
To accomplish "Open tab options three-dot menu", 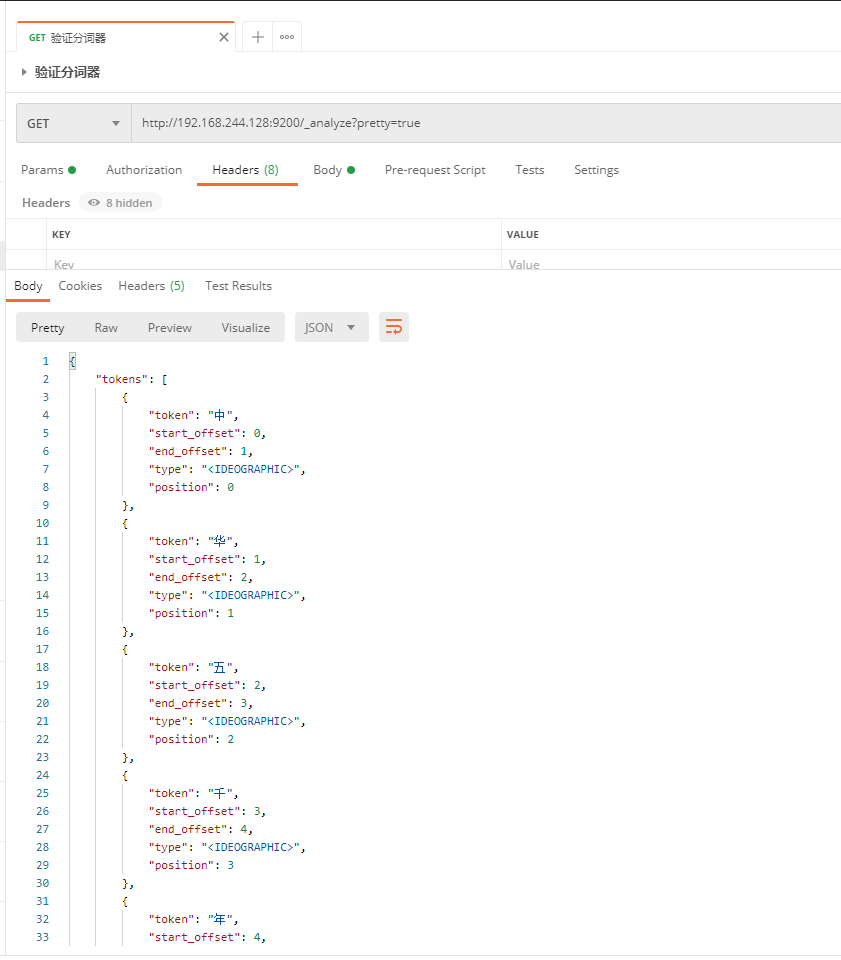I will tap(287, 37).
